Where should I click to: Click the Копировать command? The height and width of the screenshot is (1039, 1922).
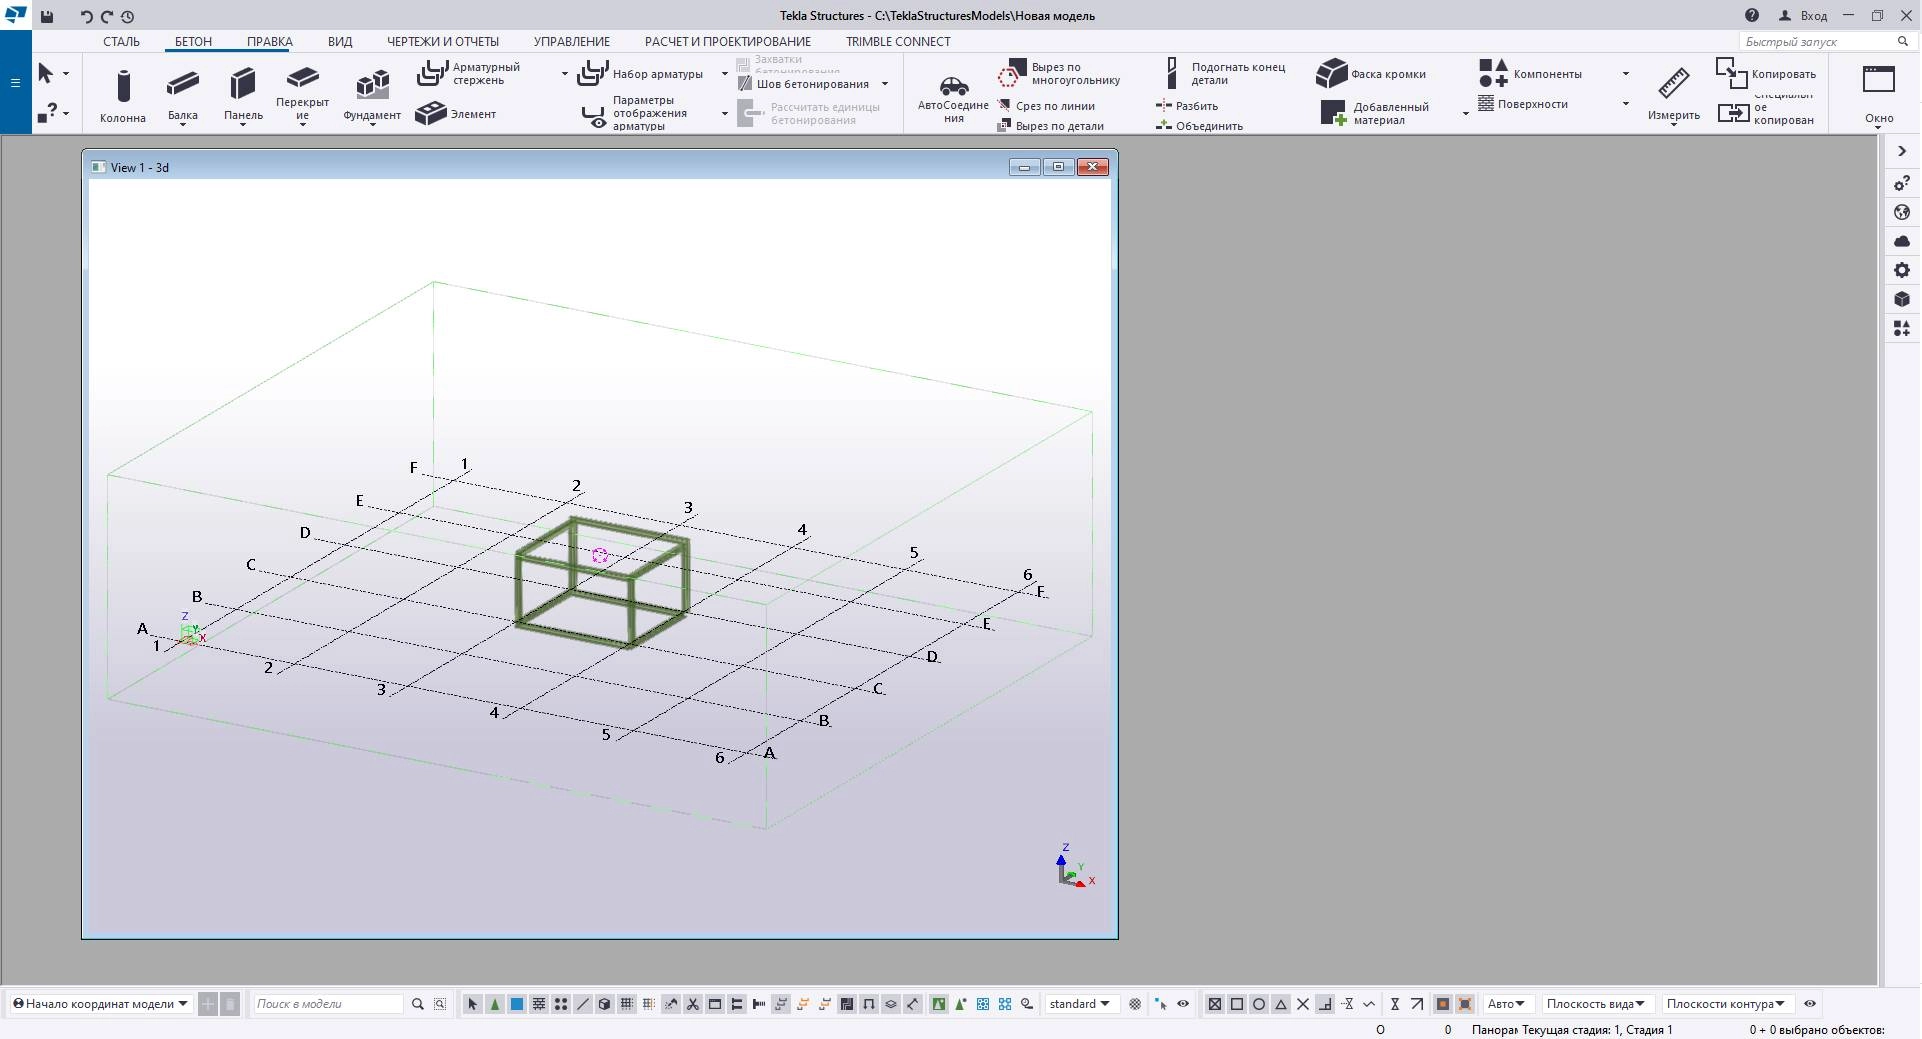(x=1766, y=73)
